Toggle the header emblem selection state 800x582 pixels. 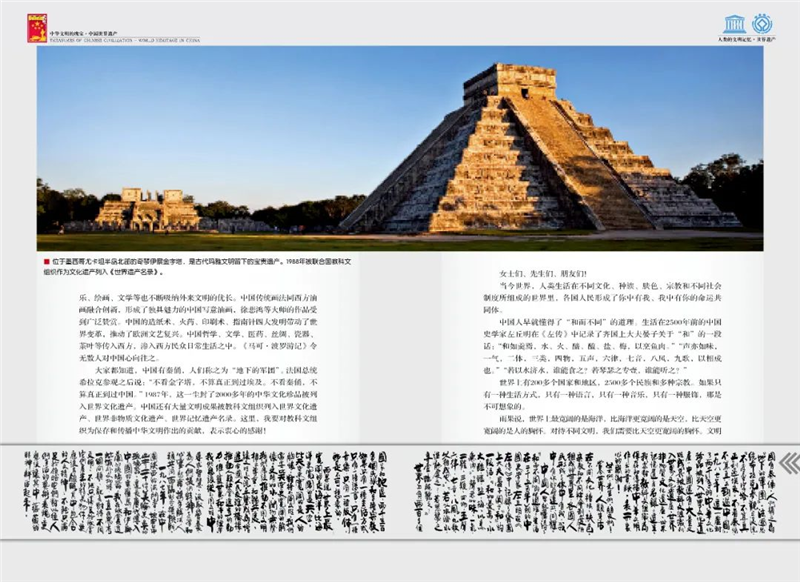tap(36, 28)
